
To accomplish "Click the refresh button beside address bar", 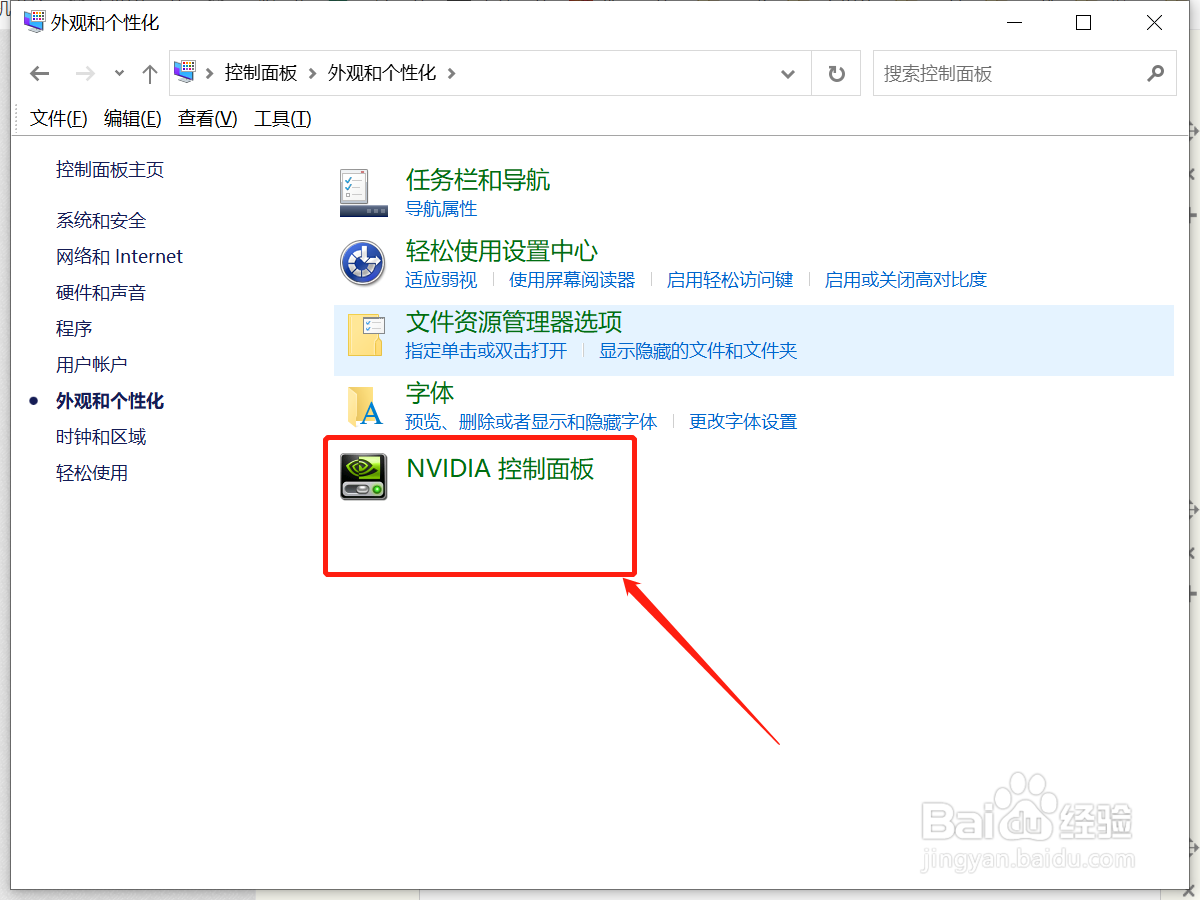I will pos(837,73).
